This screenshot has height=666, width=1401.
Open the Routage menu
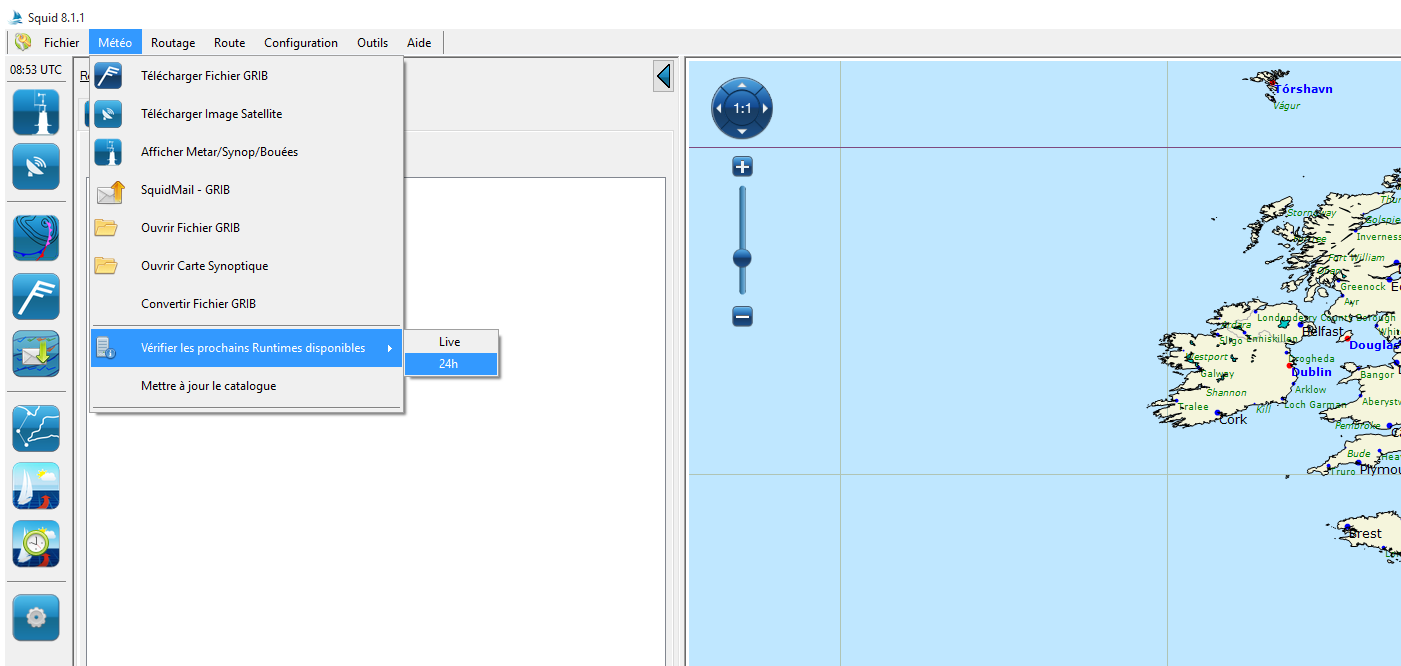(173, 43)
